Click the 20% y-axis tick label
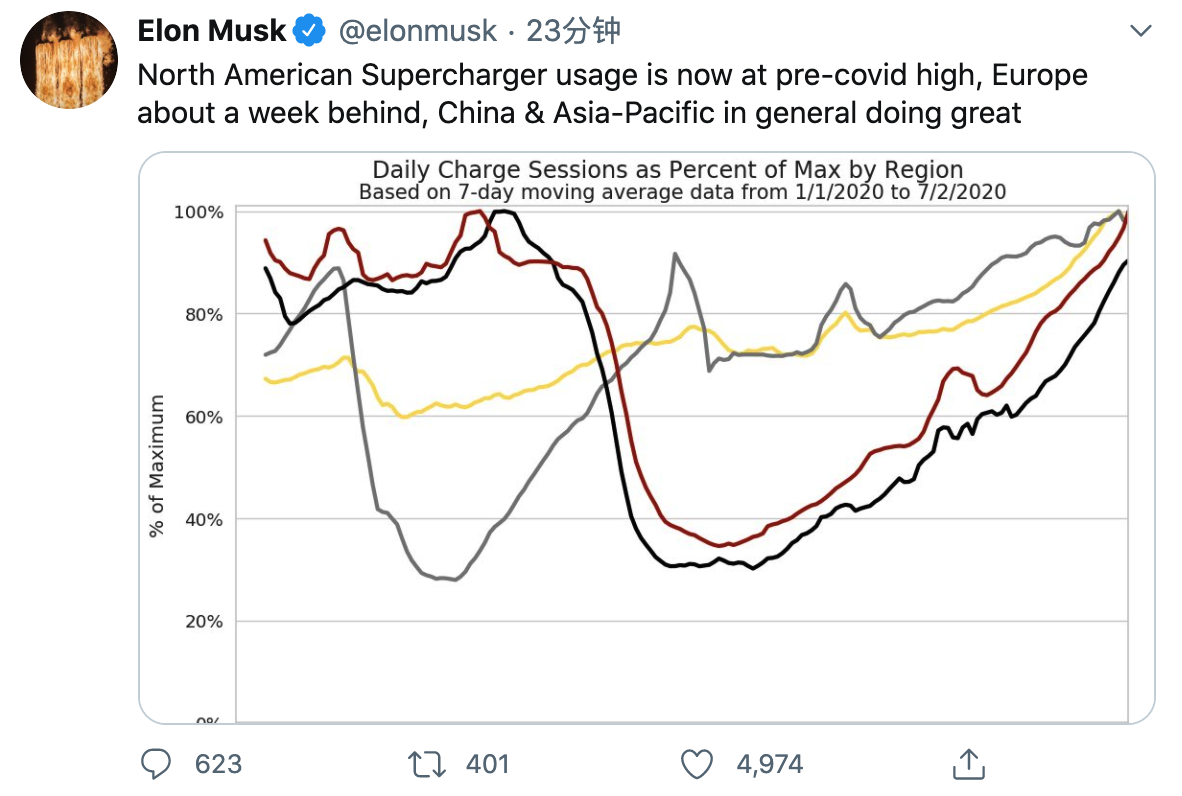The image size is (1182, 796). coord(203,621)
